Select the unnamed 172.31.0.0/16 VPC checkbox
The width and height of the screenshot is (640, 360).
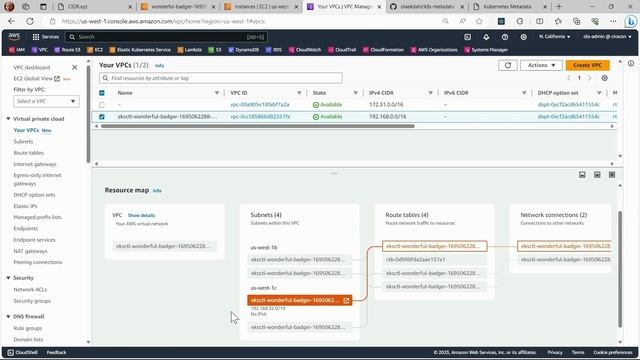[102, 105]
